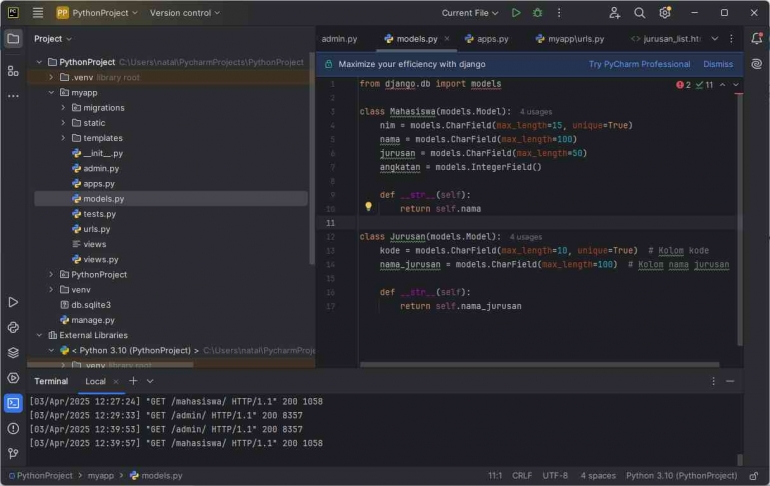Image resolution: width=770 pixels, height=486 pixels.
Task: Show more tool windows
Action: (13, 96)
